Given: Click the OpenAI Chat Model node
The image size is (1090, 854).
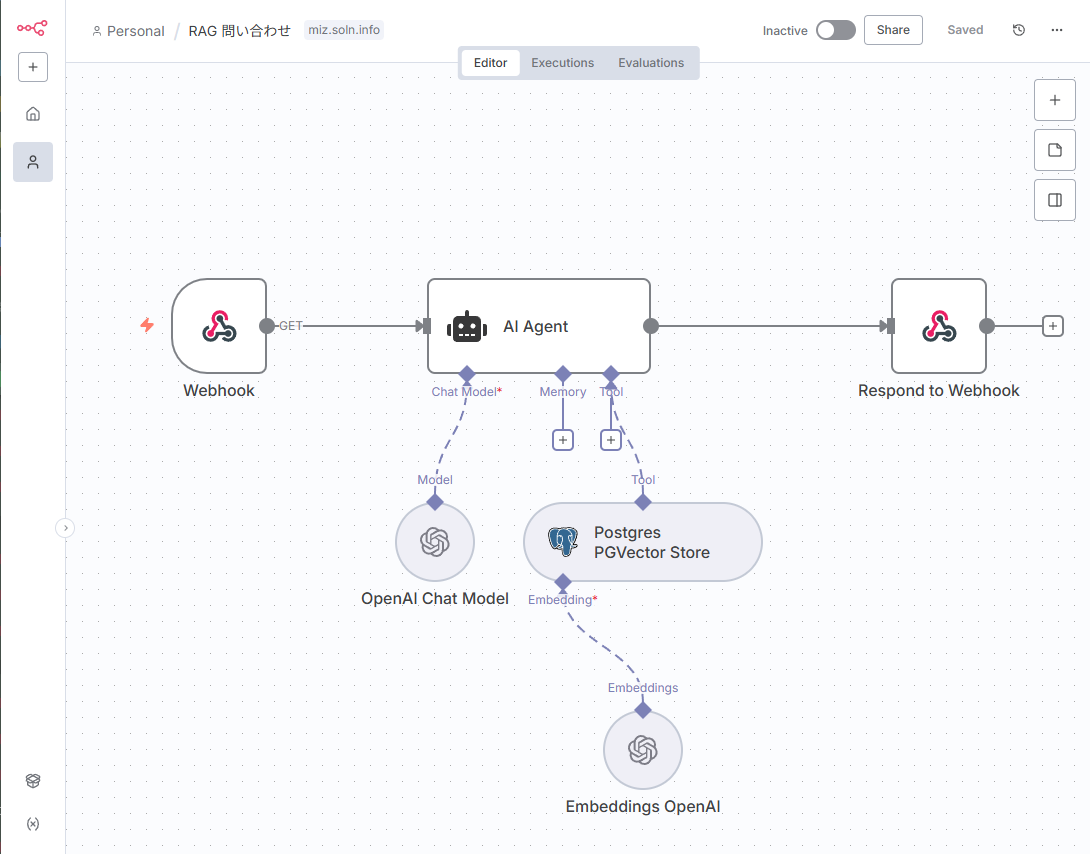Looking at the screenshot, I should coord(434,542).
